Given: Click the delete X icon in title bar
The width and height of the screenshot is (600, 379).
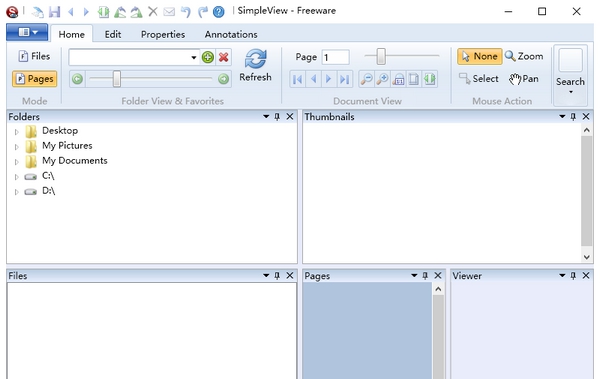Looking at the screenshot, I should point(153,12).
